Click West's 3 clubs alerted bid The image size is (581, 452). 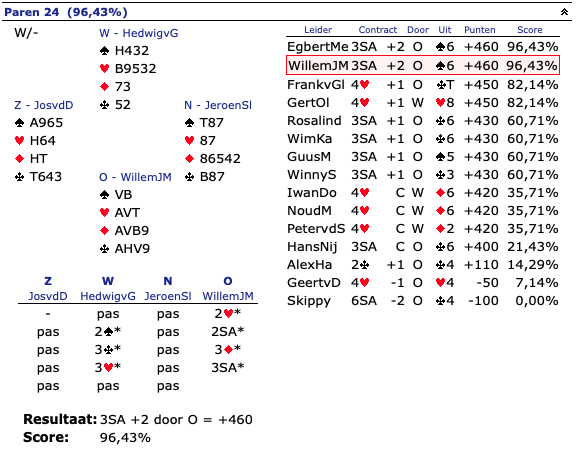click(x=108, y=349)
